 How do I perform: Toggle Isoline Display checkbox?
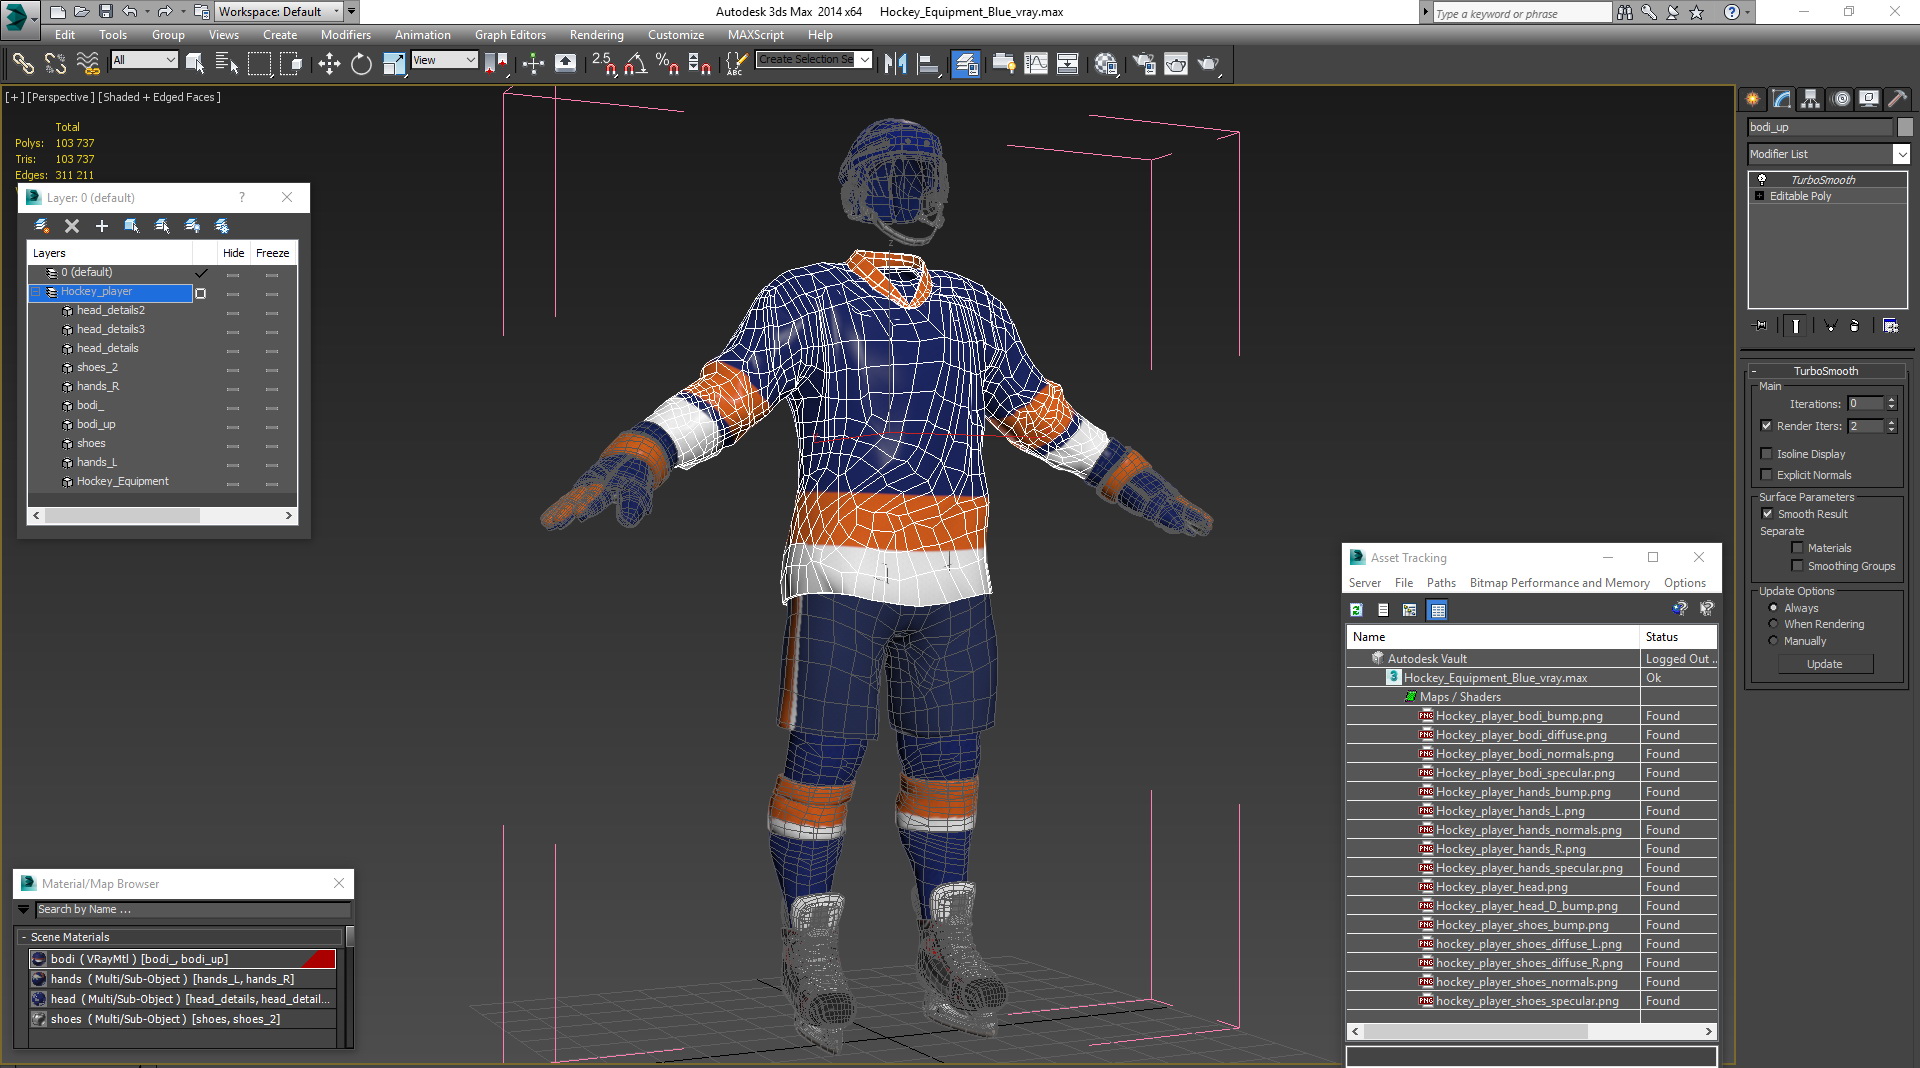click(x=1766, y=454)
